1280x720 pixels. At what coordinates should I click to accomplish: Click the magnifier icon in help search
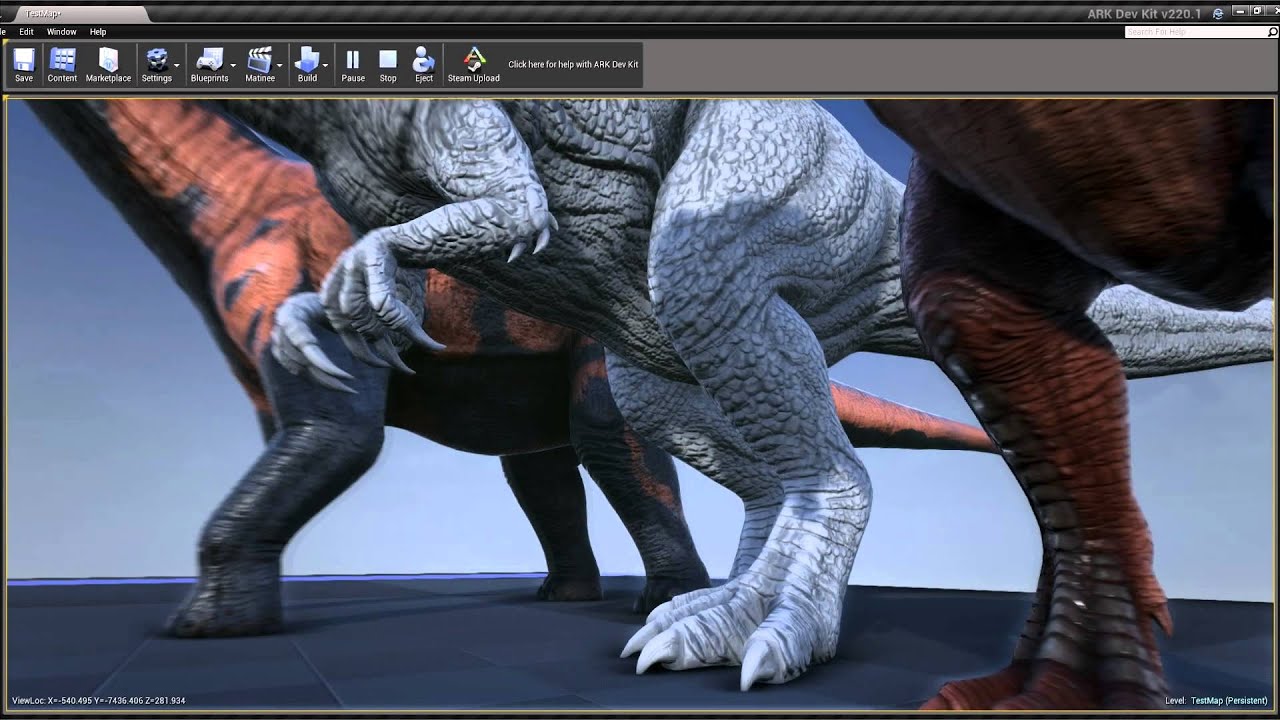(1273, 32)
